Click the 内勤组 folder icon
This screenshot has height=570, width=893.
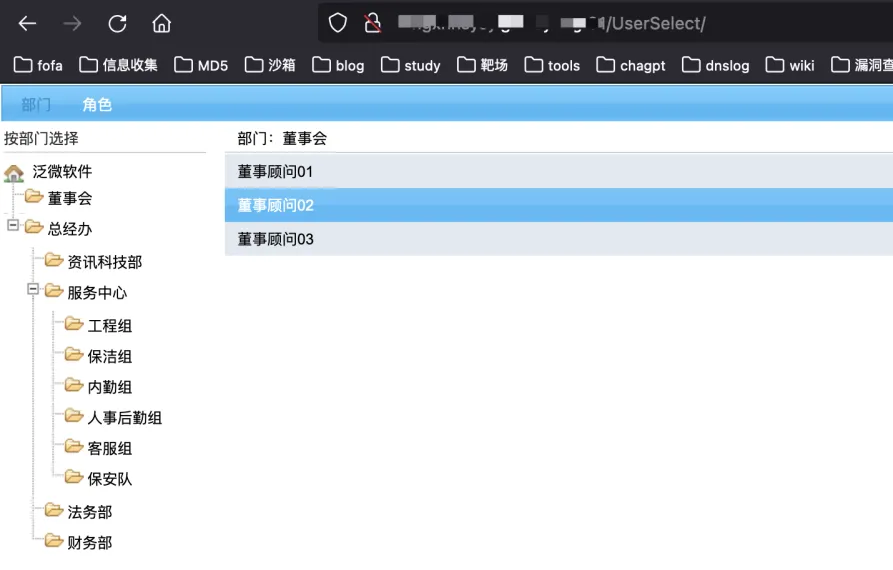click(x=74, y=386)
